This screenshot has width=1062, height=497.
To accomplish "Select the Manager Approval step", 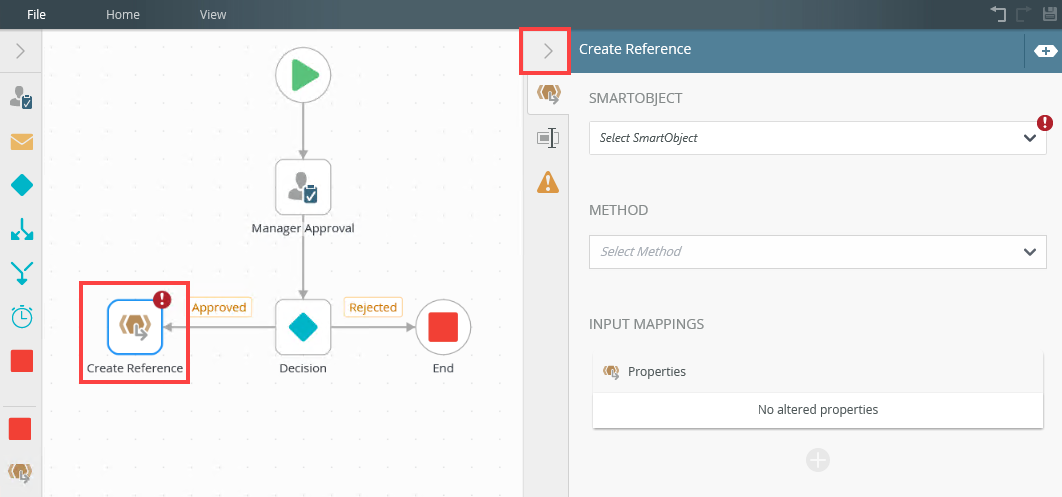I will (x=303, y=186).
